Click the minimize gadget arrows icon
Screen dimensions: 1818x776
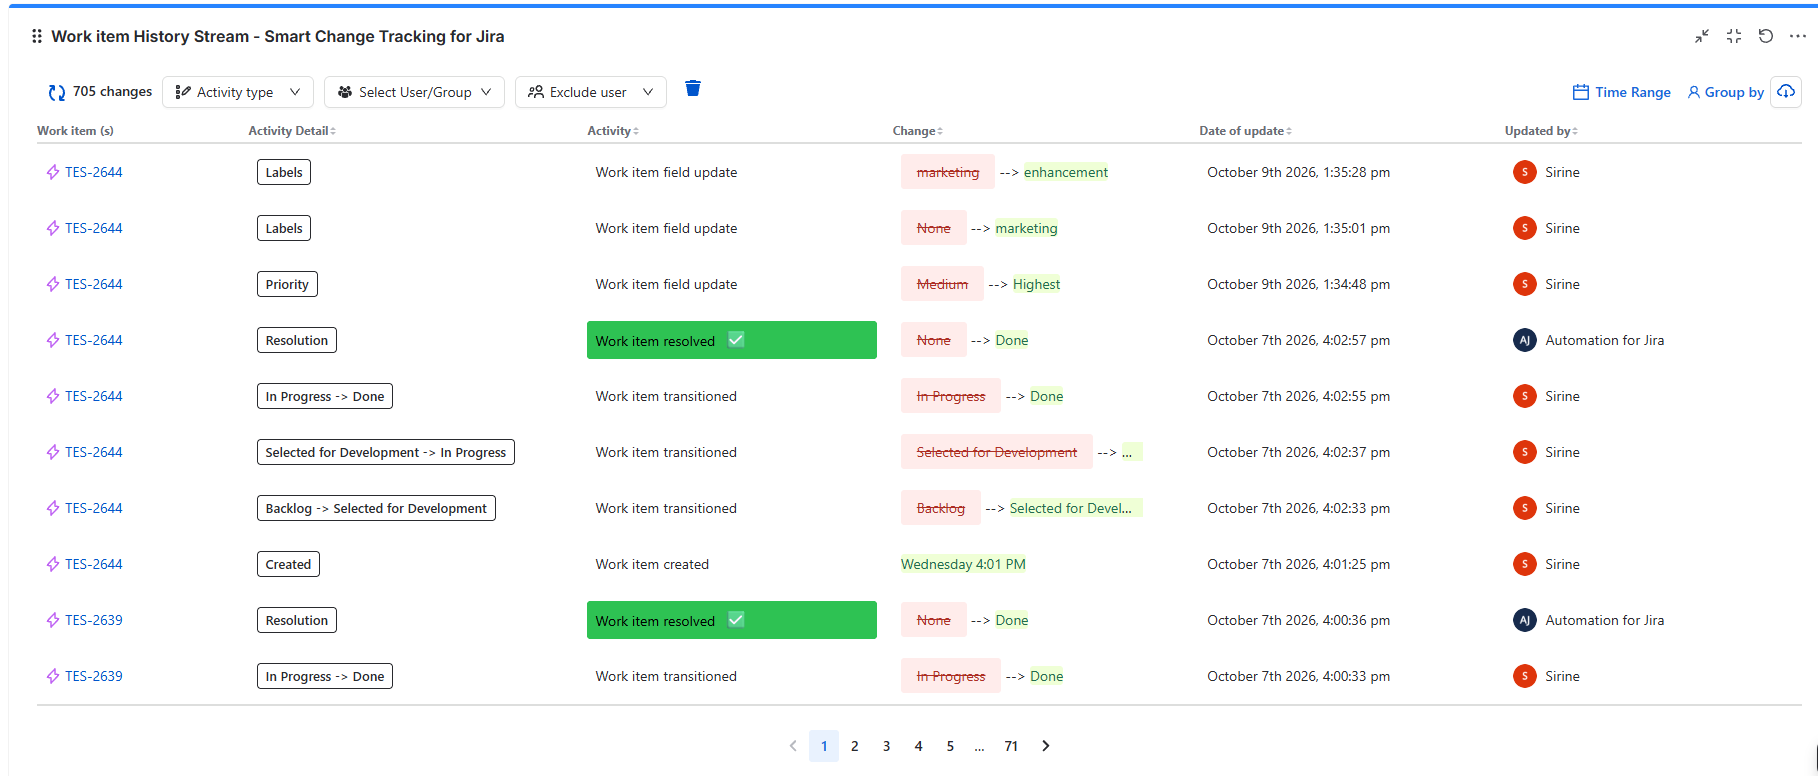(x=1702, y=36)
